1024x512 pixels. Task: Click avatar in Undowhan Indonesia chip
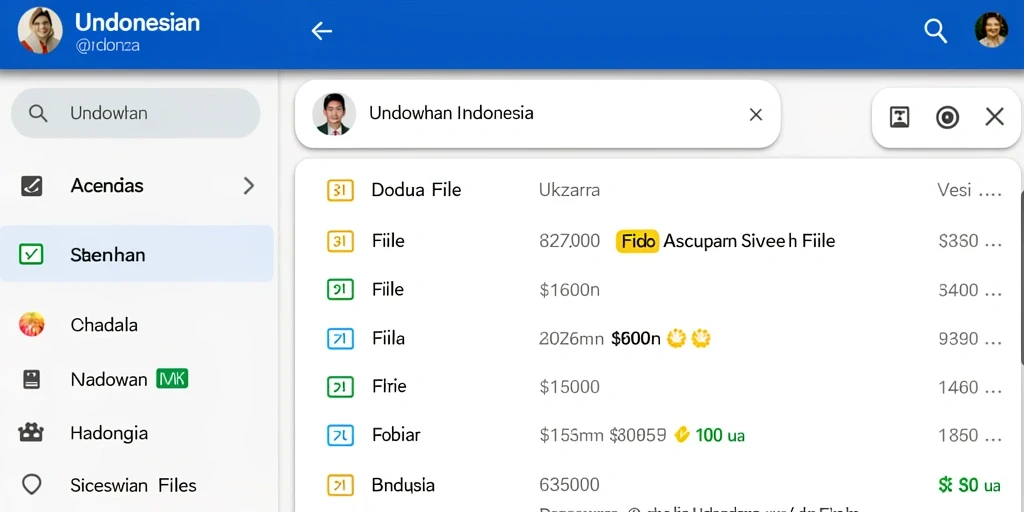[334, 114]
